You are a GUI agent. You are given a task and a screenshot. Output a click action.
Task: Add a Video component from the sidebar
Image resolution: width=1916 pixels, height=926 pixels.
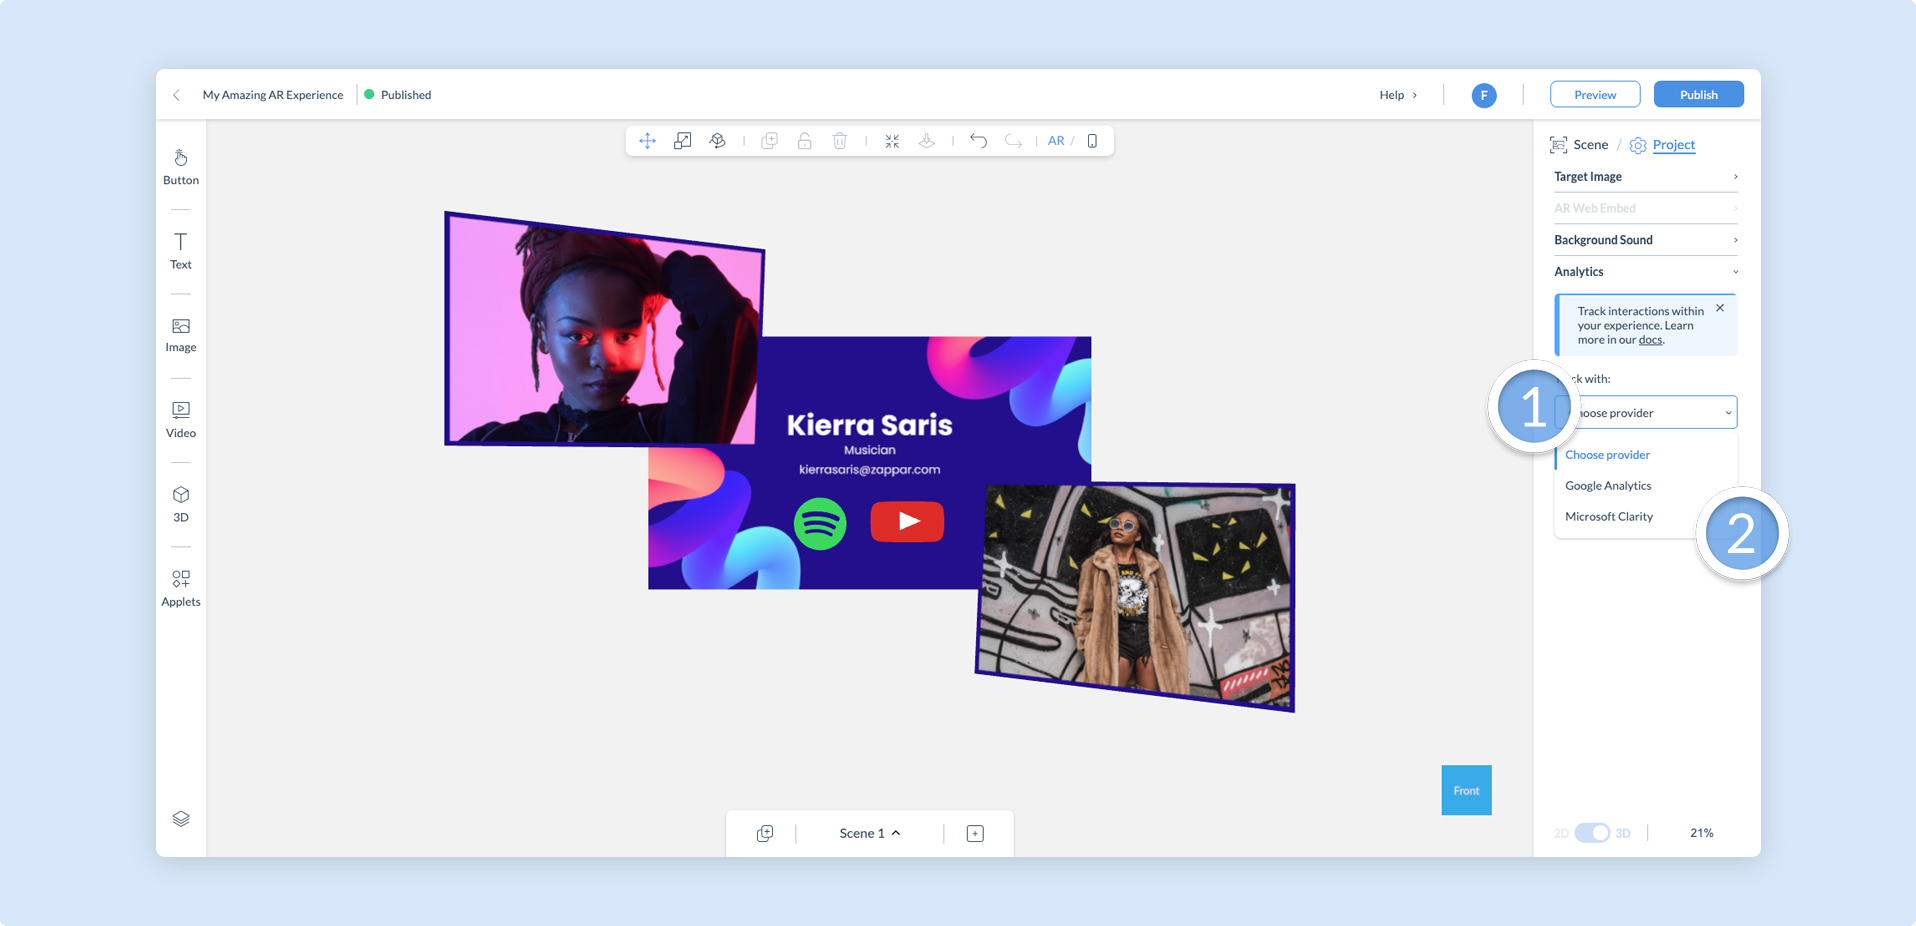click(181, 420)
